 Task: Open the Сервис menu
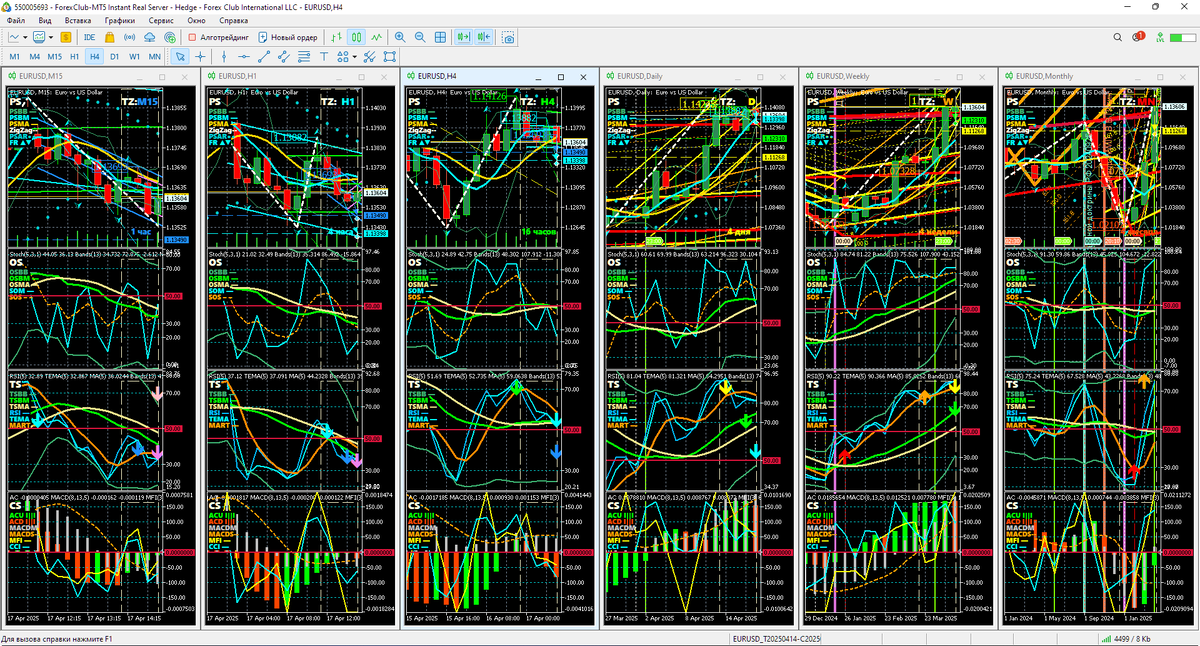tap(160, 20)
